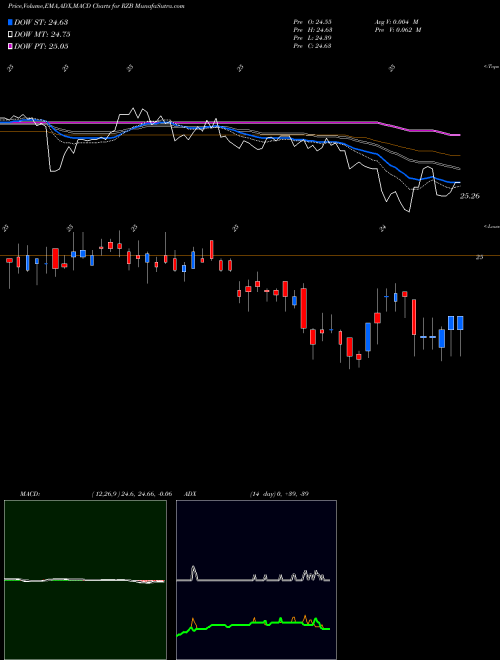
Task: Click the 'Pre H: 24.63' value
Action: point(312,30)
